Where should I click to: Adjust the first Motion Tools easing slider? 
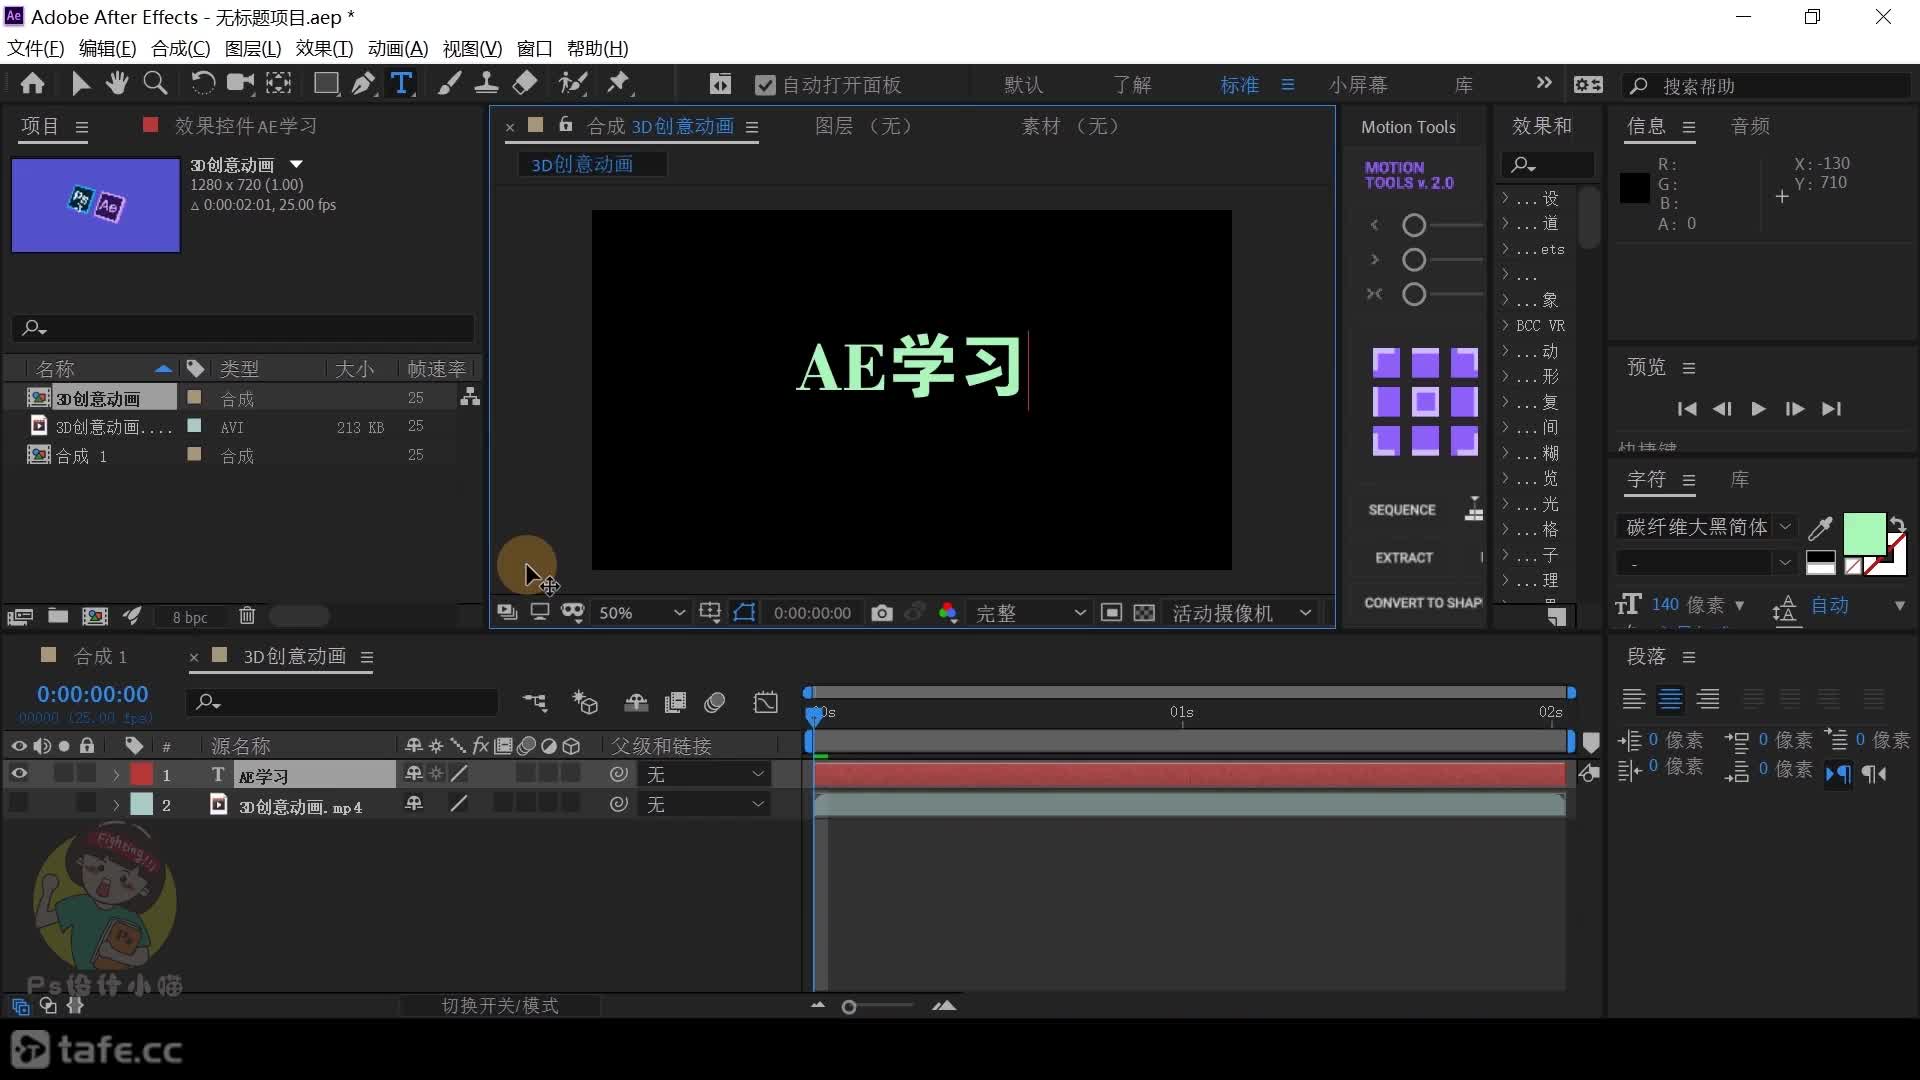click(x=1414, y=225)
